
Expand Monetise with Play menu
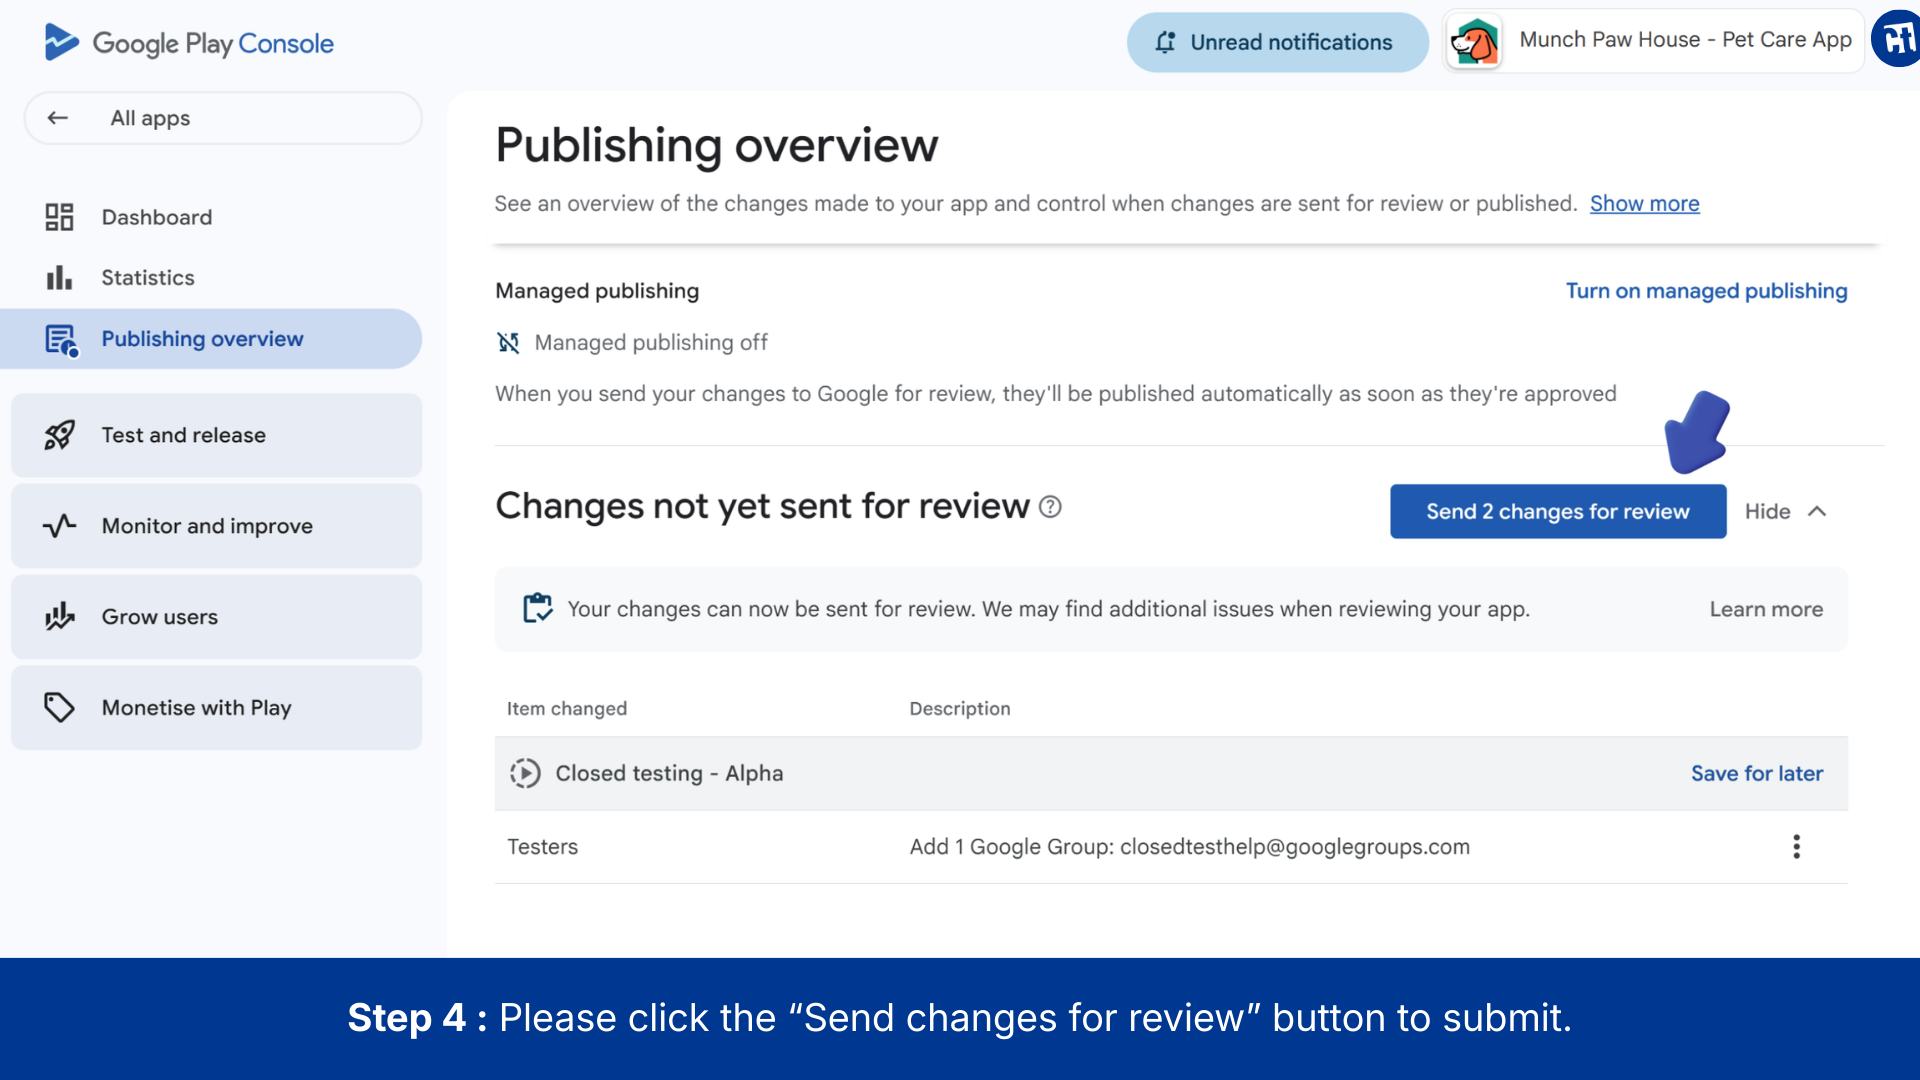click(x=216, y=708)
